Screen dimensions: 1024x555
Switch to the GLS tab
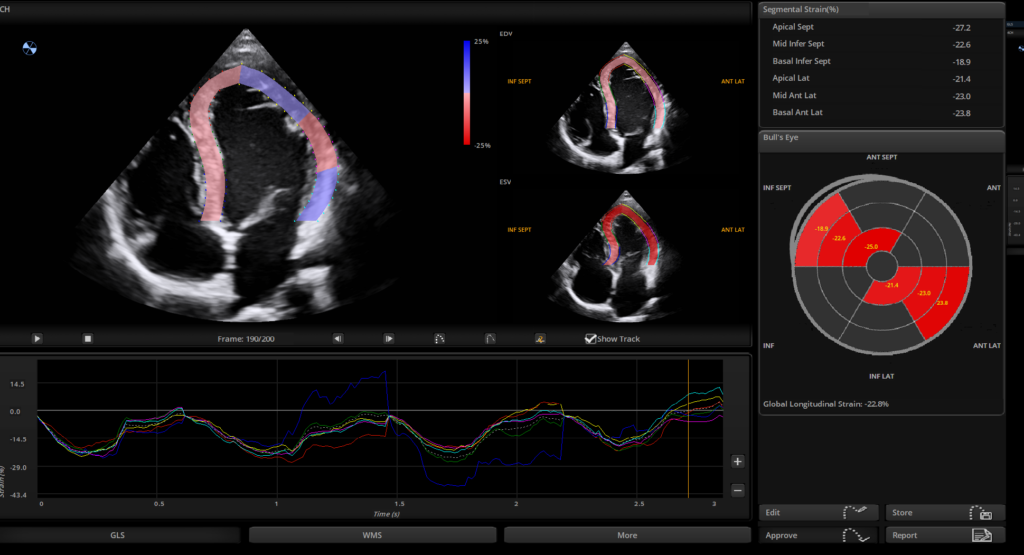click(x=120, y=535)
